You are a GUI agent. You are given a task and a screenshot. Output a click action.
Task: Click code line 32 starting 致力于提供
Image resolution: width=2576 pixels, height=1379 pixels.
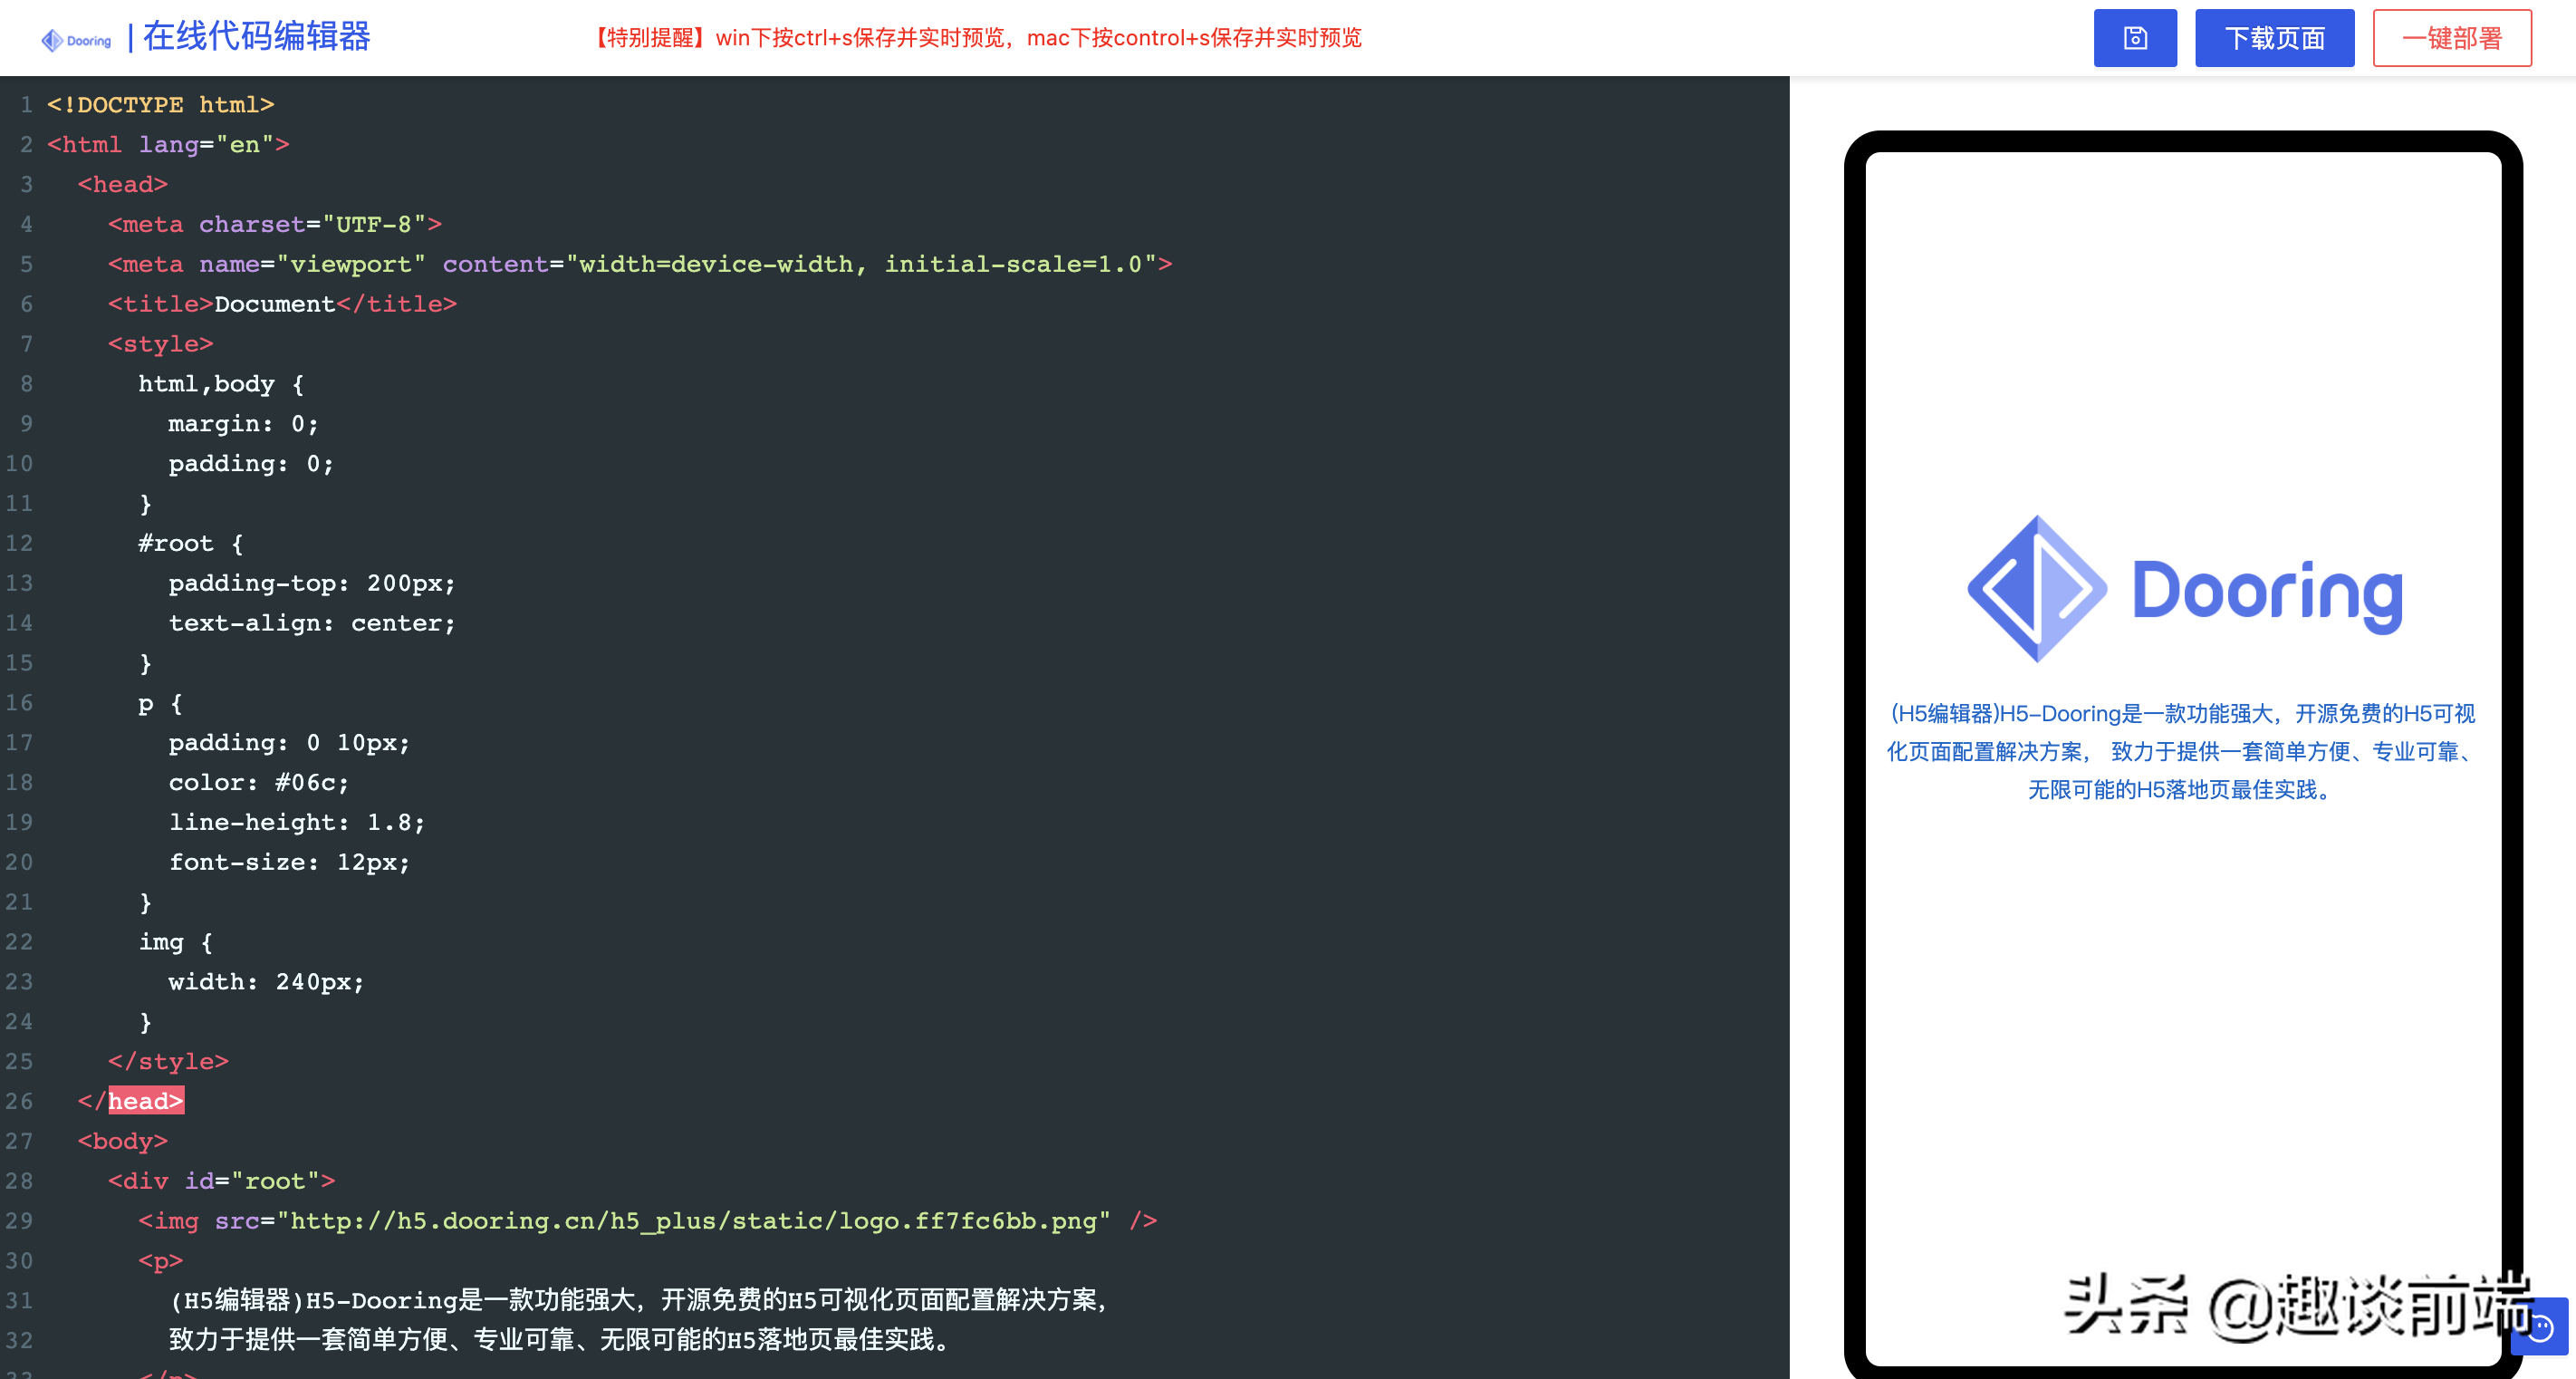pyautogui.click(x=559, y=1340)
